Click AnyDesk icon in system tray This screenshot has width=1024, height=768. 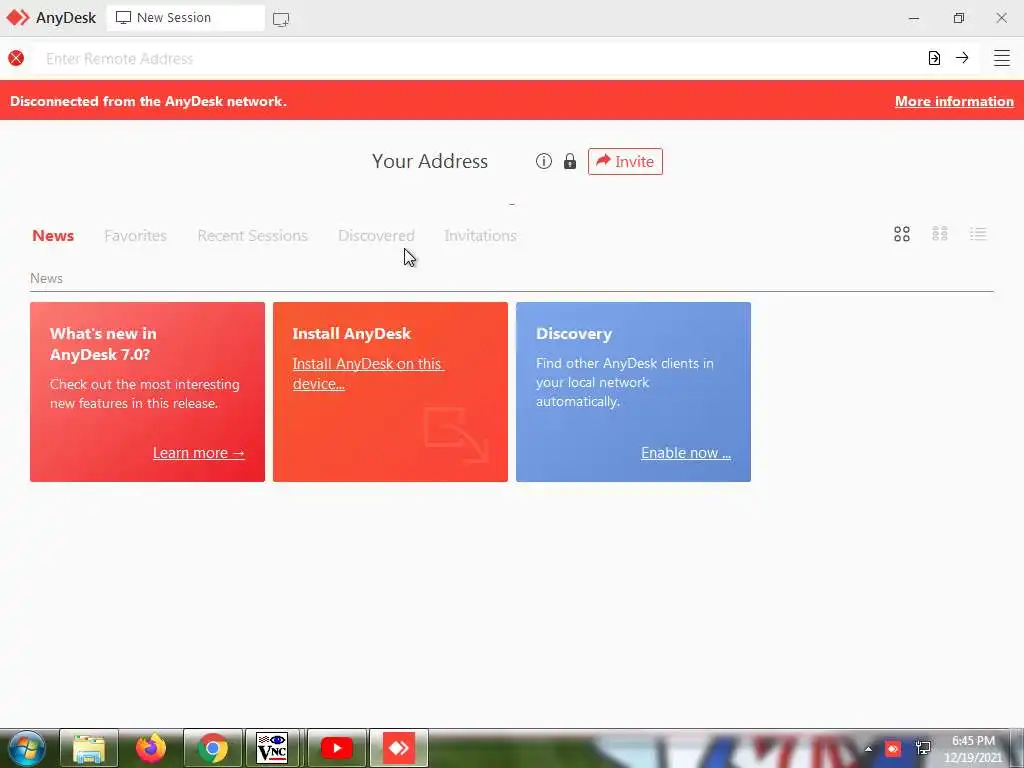[893, 748]
